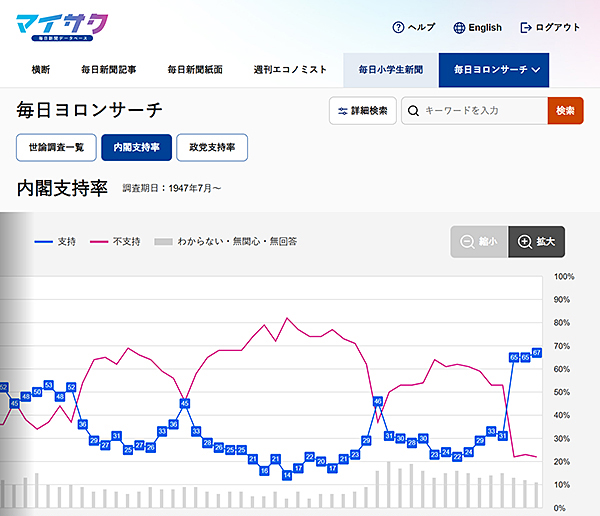Screen dimensions: 600x516
Task: Click the magnifier icon in search field
Action: (413, 111)
